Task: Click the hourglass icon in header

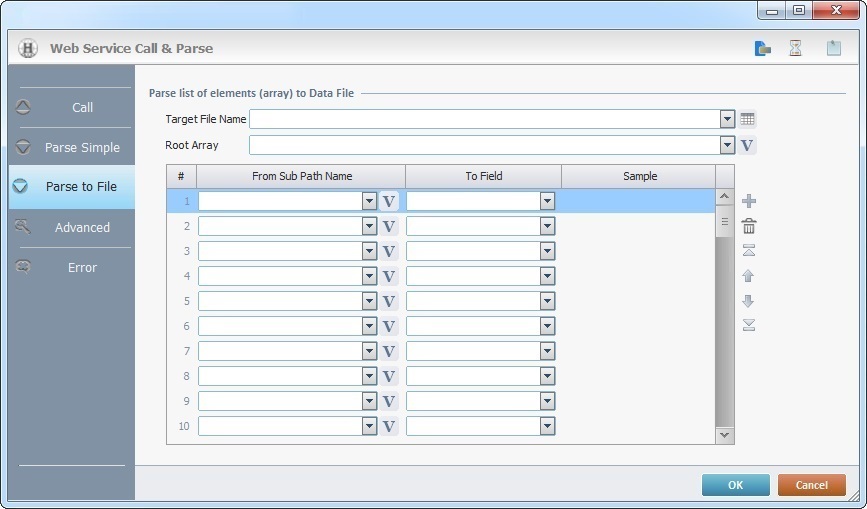Action: (x=795, y=48)
